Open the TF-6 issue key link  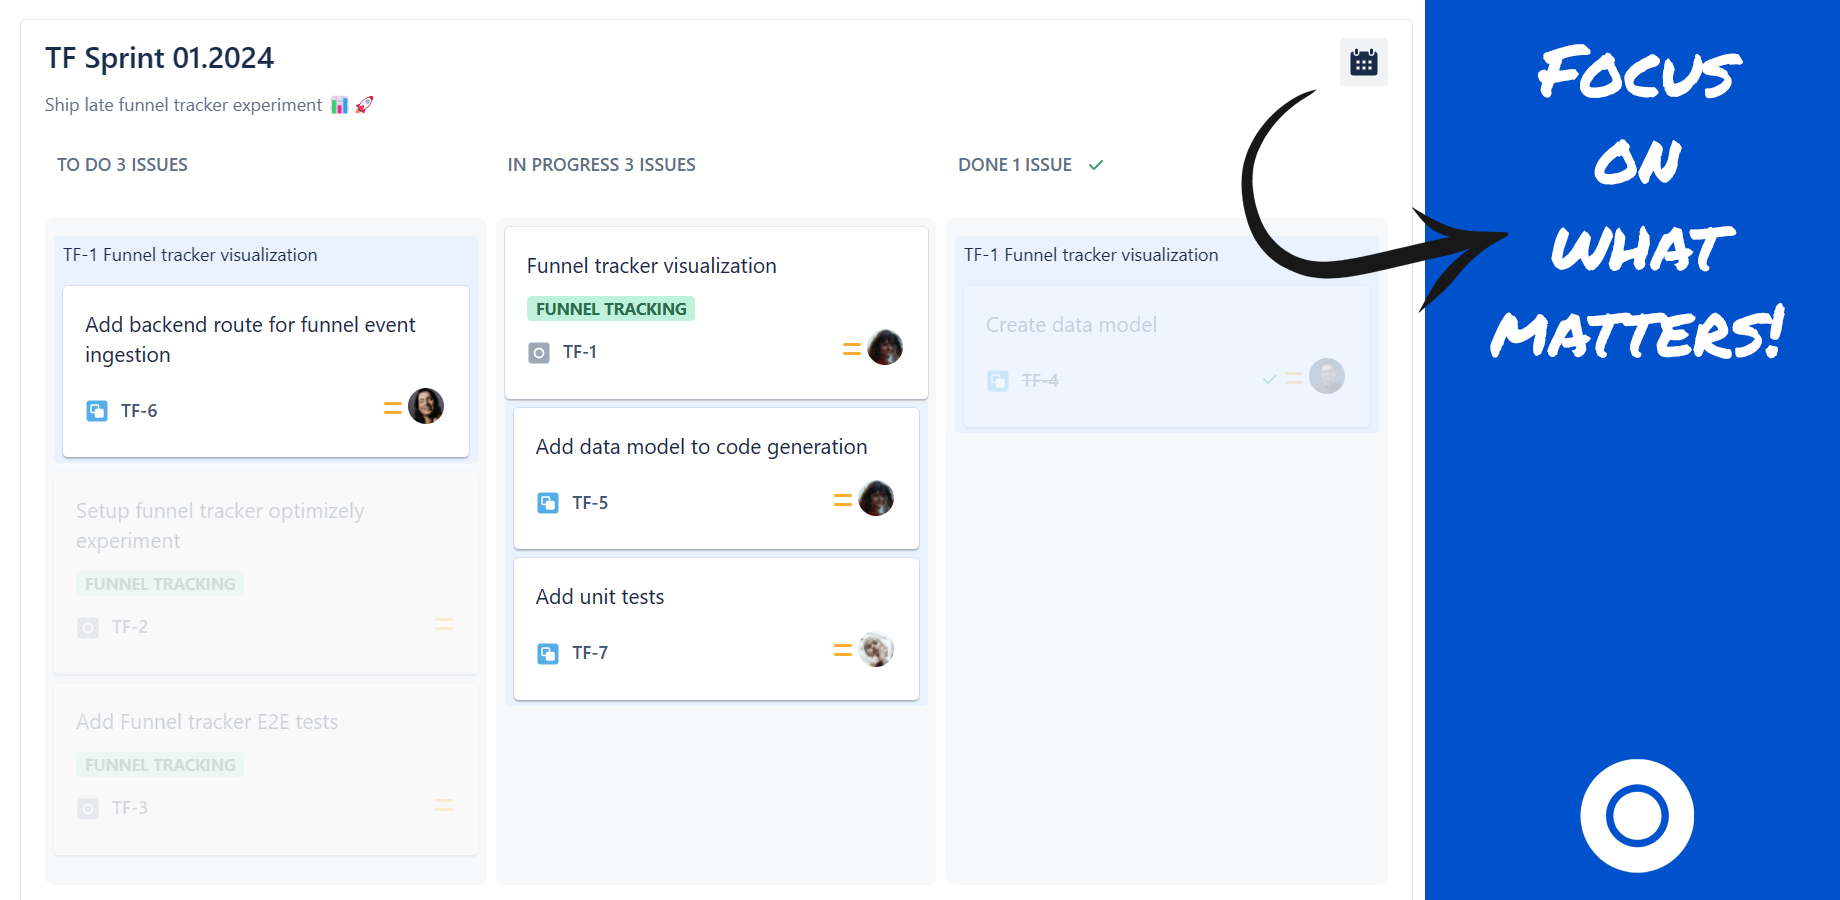tap(139, 411)
